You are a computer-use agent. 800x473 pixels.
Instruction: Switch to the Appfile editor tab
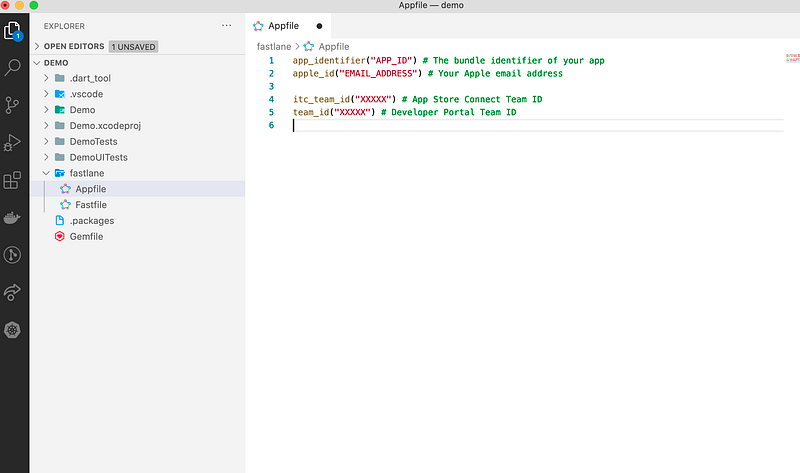[288, 26]
